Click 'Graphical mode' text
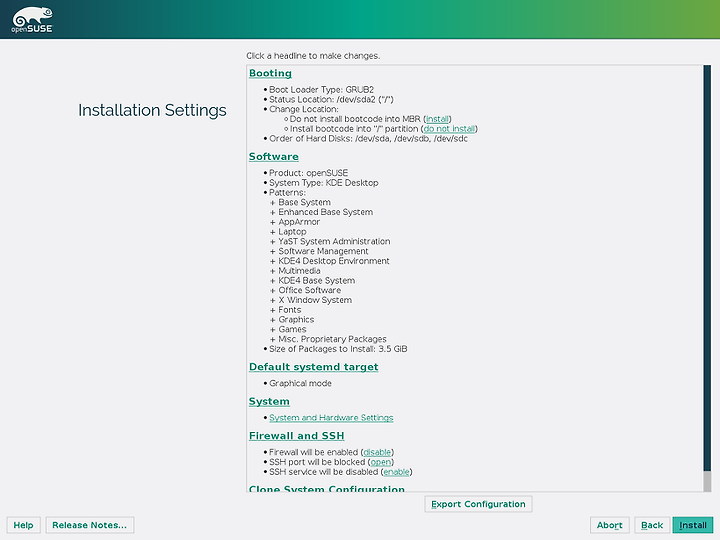Viewport: 720px width, 540px height. click(300, 383)
